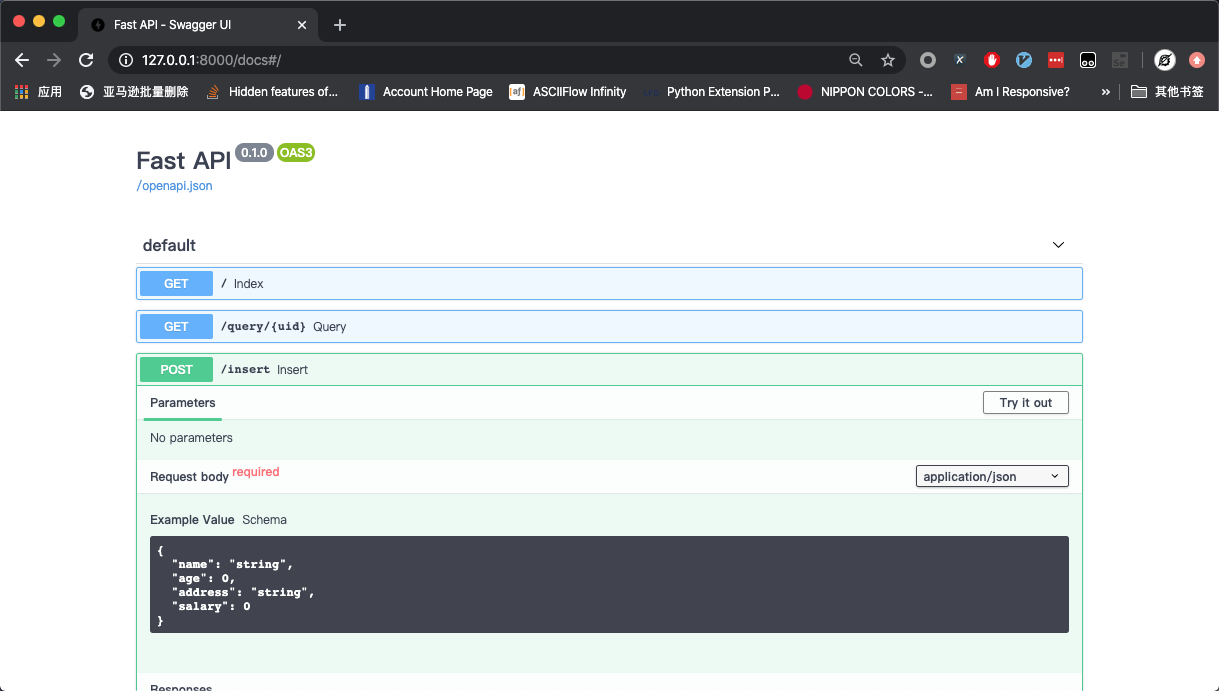
Task: Close the Fast API - Swagger UI tab
Action: pyautogui.click(x=302, y=25)
